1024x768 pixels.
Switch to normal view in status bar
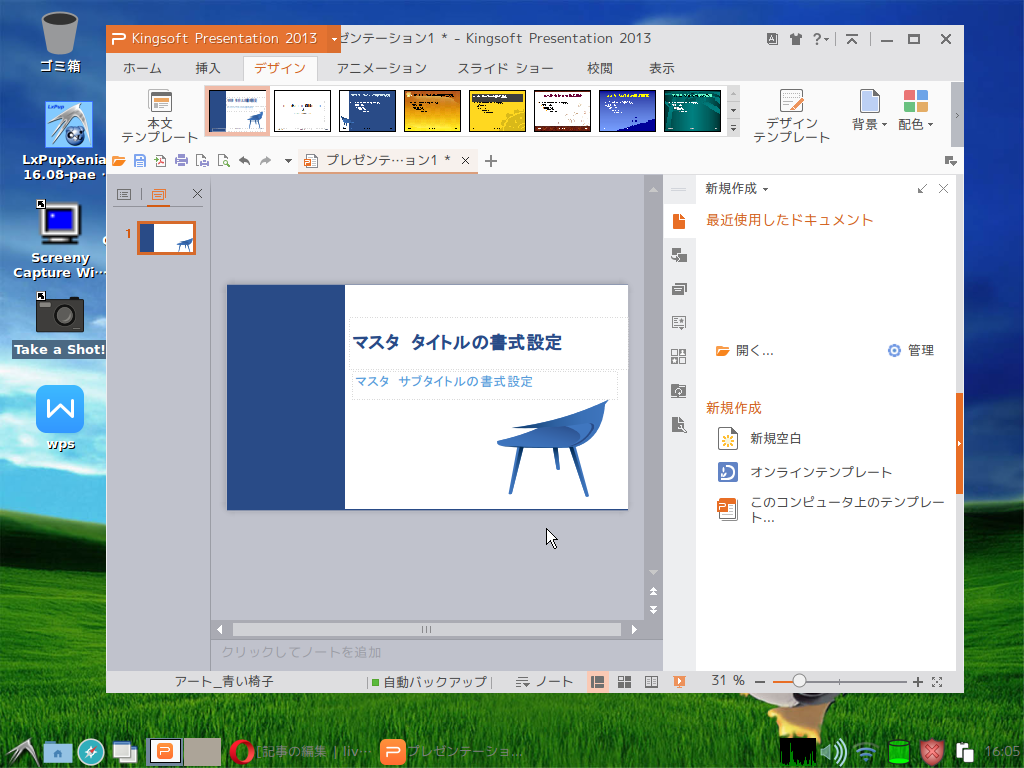(x=598, y=682)
